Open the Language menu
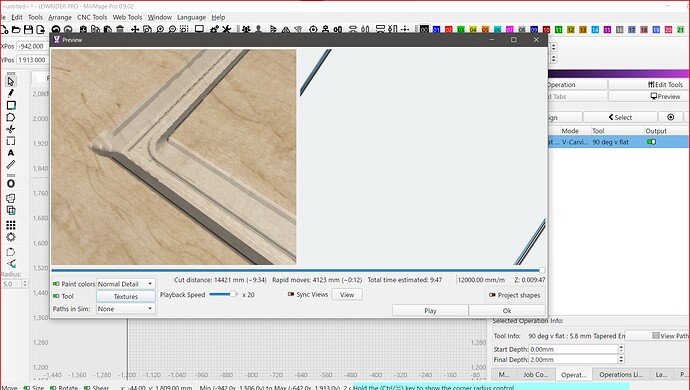The height and width of the screenshot is (390, 690). coord(191,17)
